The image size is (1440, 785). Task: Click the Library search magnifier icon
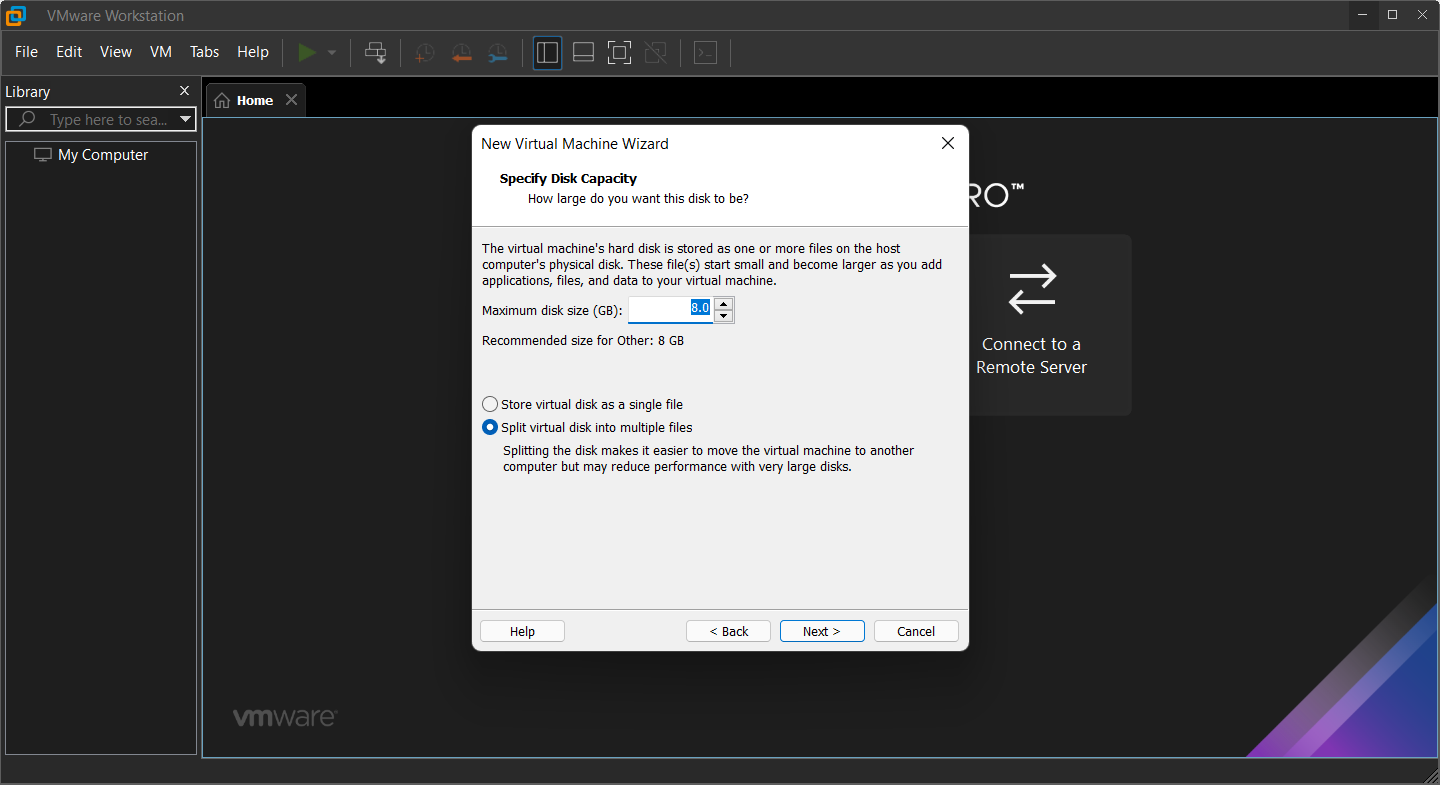point(28,119)
